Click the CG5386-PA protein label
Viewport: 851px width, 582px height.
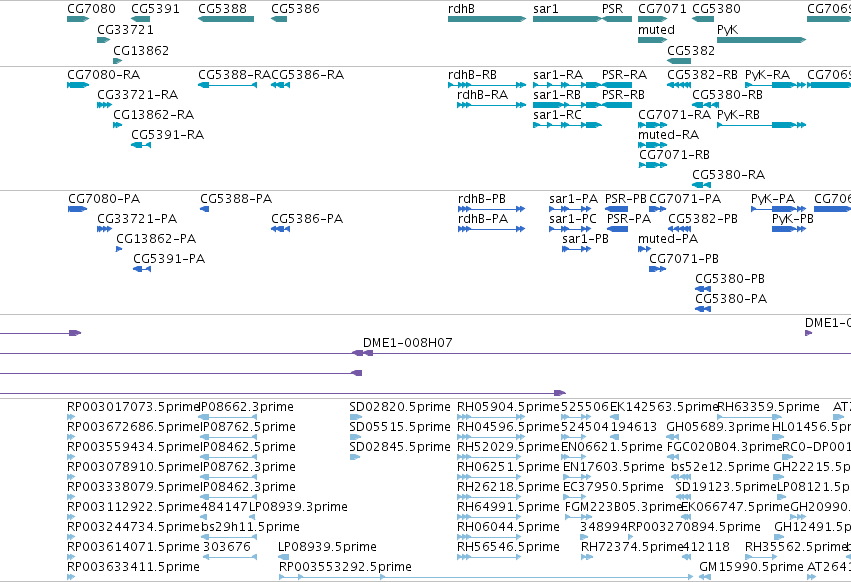[x=307, y=219]
